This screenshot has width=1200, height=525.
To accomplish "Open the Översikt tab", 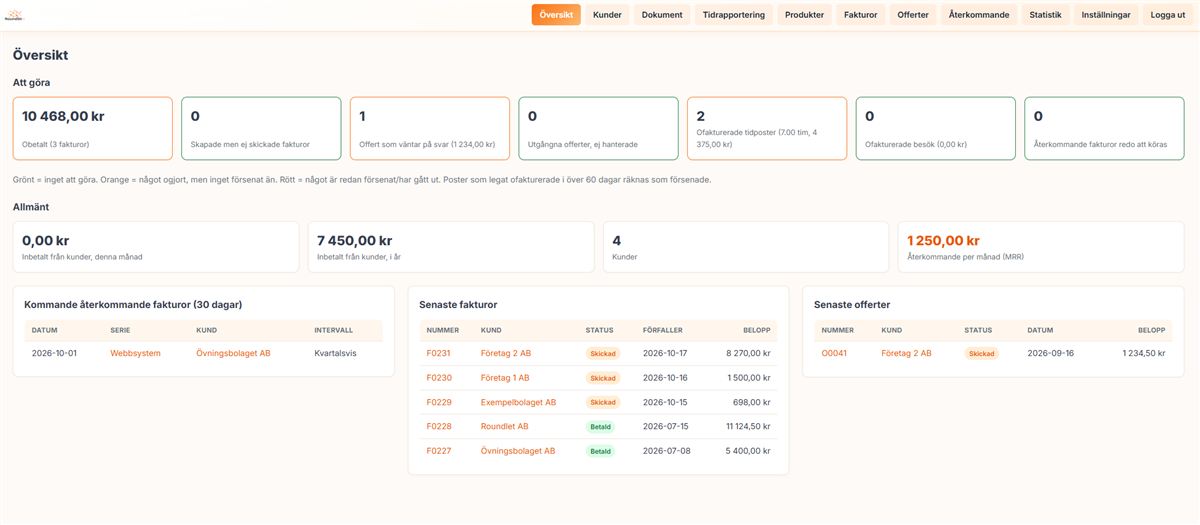I will pos(556,15).
